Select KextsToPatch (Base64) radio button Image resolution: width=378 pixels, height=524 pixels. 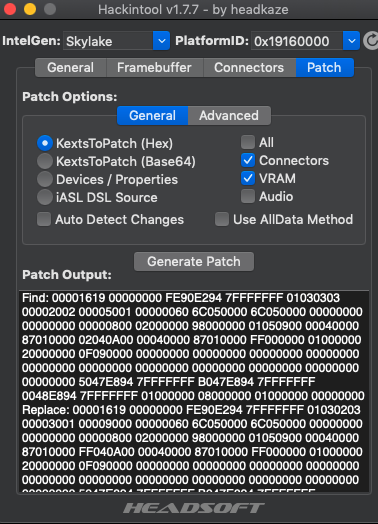pyautogui.click(x=45, y=161)
